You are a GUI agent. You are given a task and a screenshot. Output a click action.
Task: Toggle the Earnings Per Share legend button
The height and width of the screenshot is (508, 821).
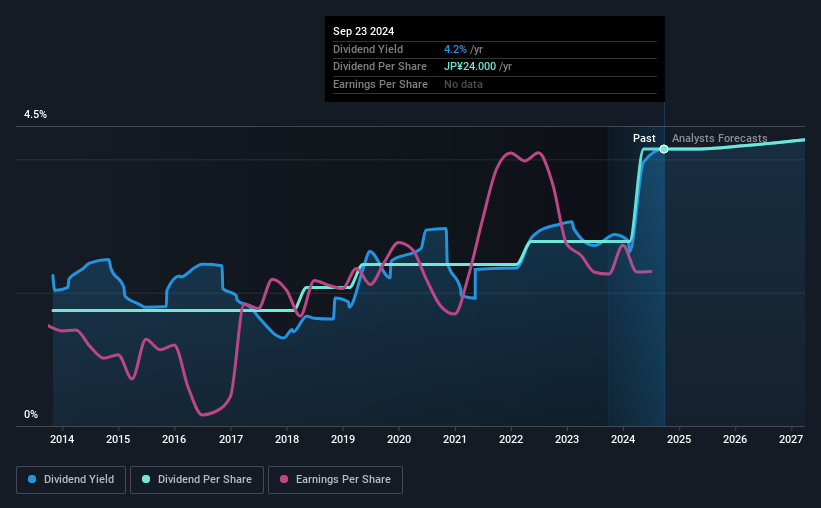(x=335, y=480)
